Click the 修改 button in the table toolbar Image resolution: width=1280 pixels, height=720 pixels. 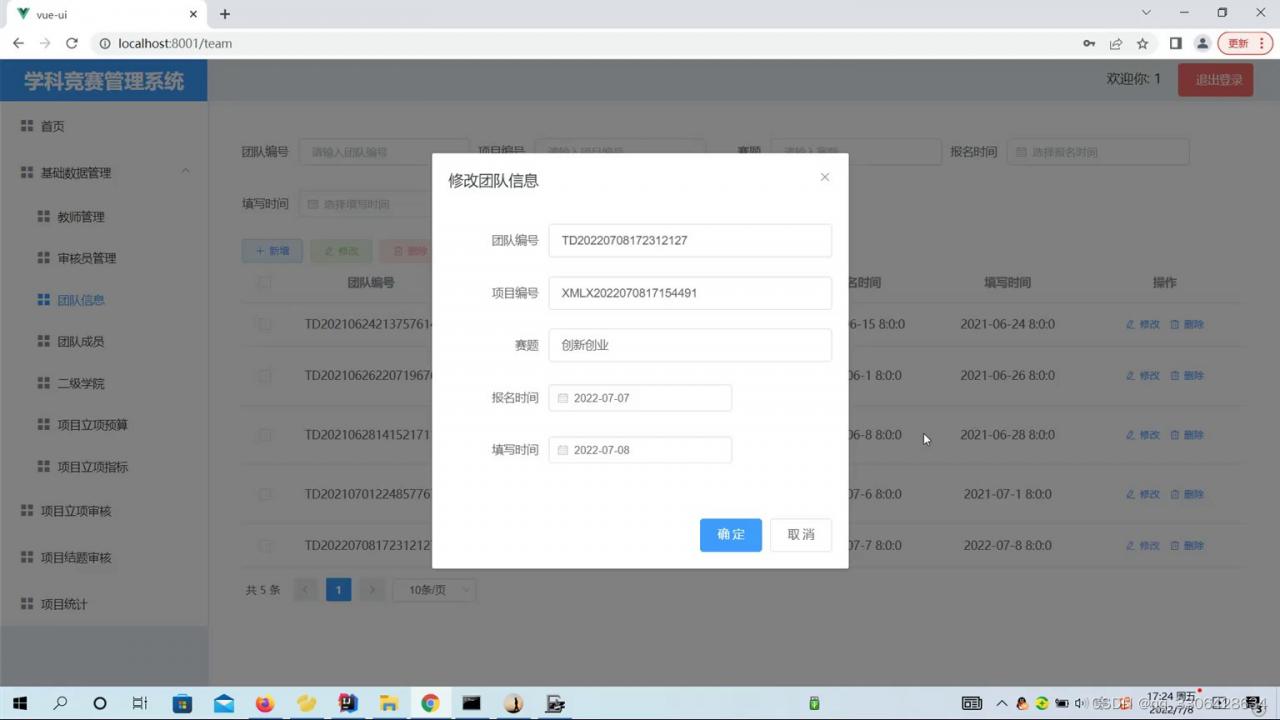pos(341,251)
